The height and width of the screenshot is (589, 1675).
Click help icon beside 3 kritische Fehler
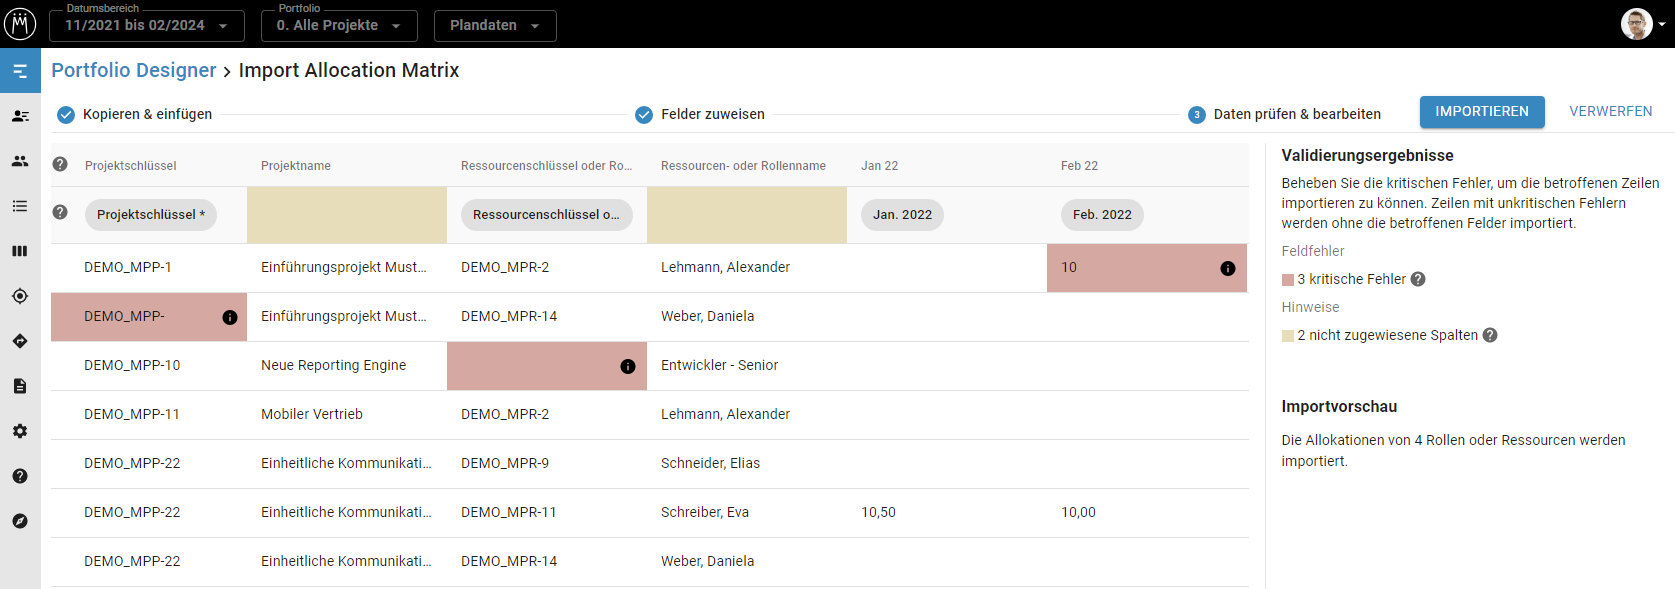[x=1418, y=279]
